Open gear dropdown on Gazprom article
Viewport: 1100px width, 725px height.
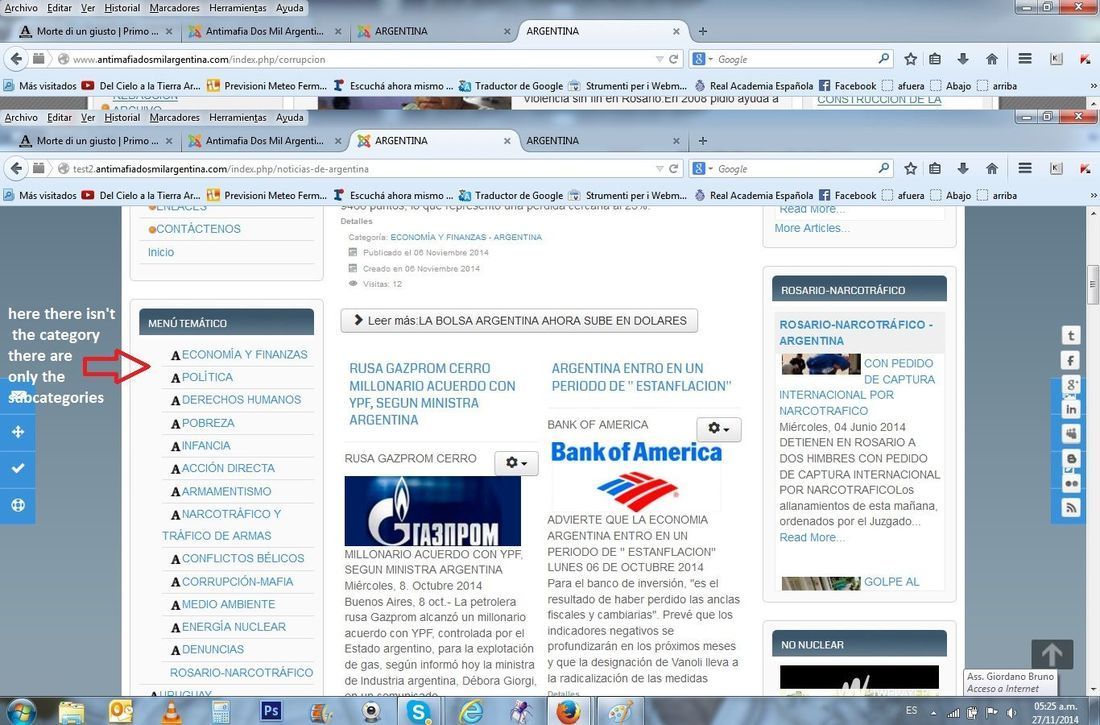pos(516,463)
